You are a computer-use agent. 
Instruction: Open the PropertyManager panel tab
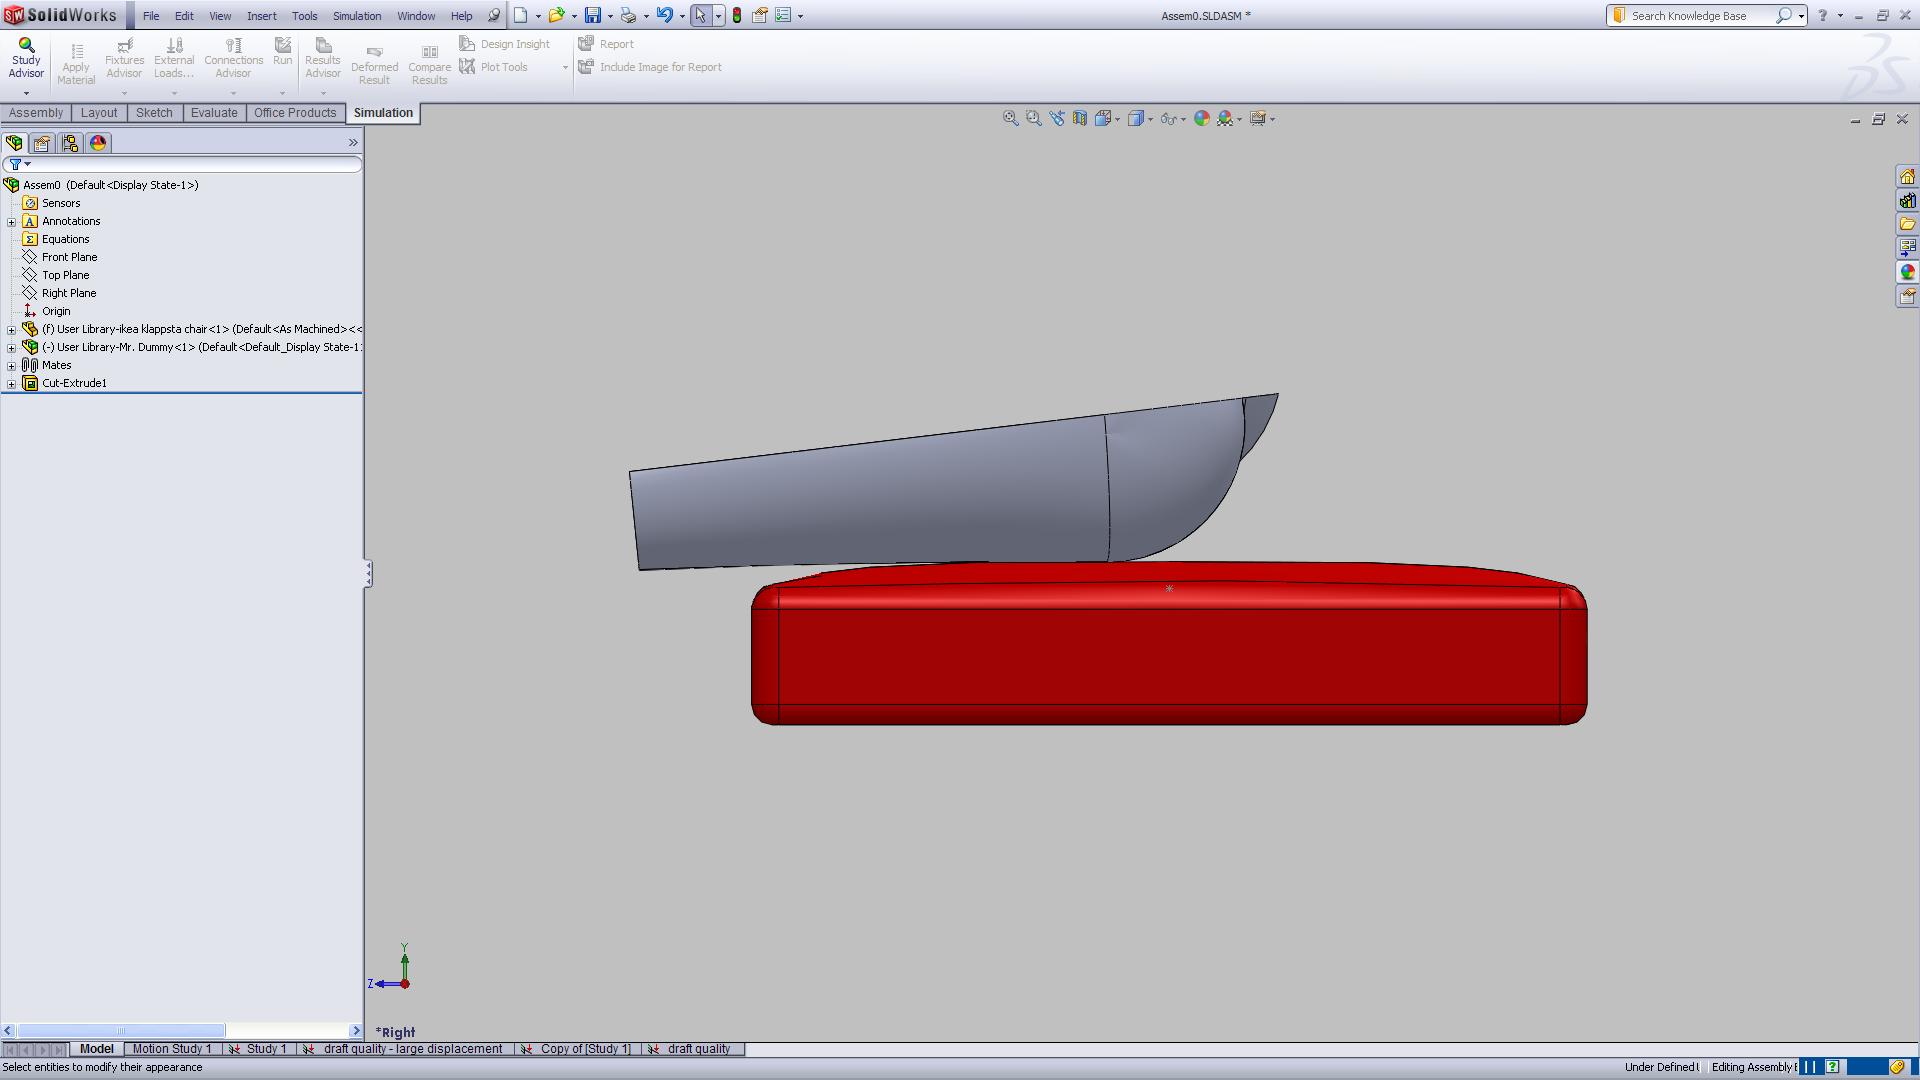(x=42, y=143)
